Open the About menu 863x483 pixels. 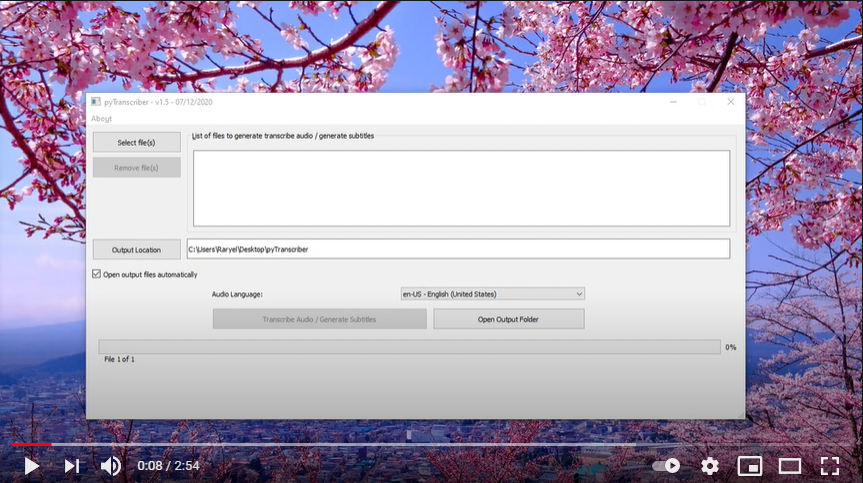(x=102, y=119)
